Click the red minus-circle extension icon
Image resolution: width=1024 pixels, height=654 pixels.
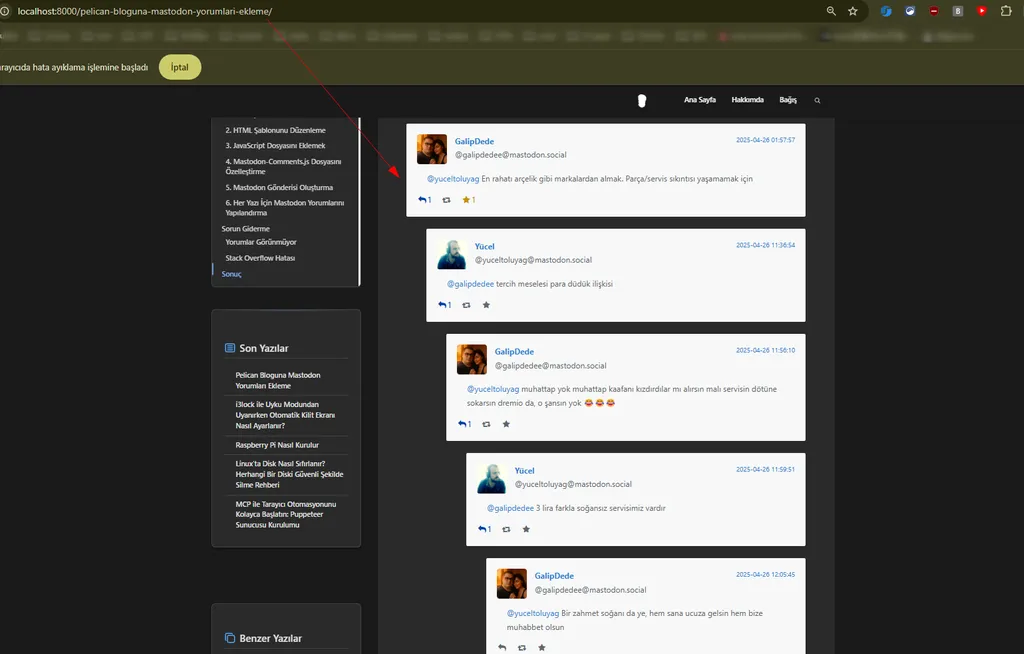pos(934,11)
